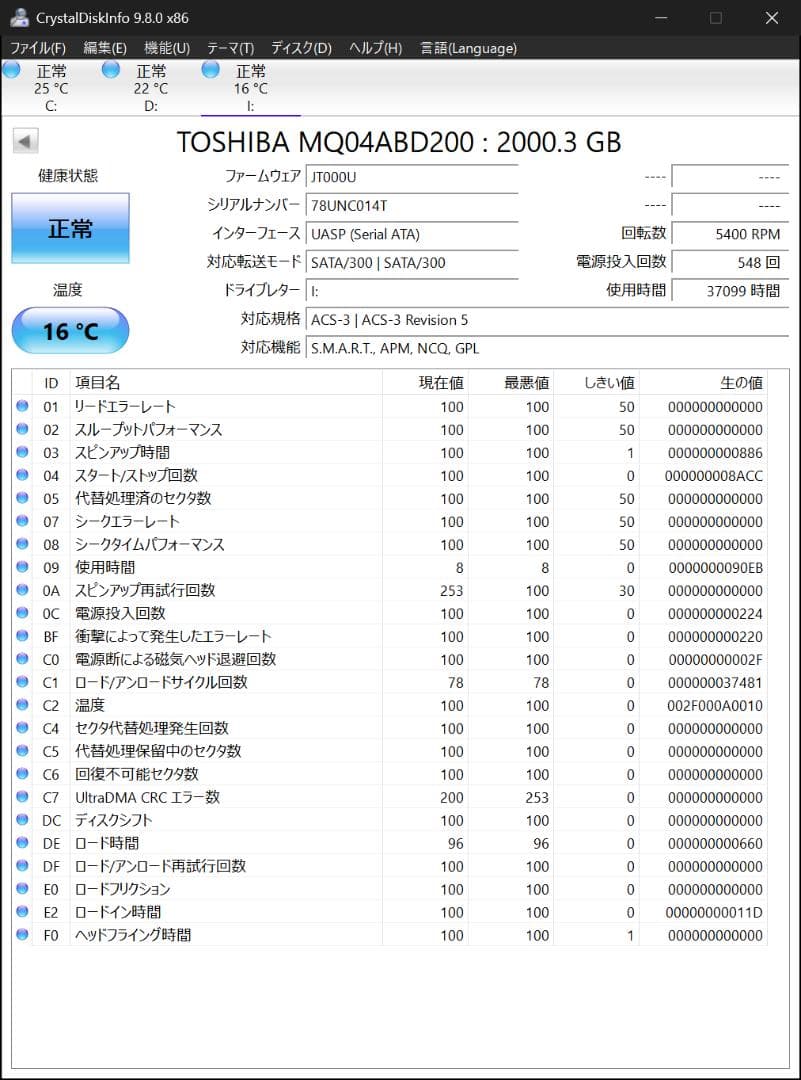Switch to the D: drive tab at 22 °C

(x=151, y=88)
